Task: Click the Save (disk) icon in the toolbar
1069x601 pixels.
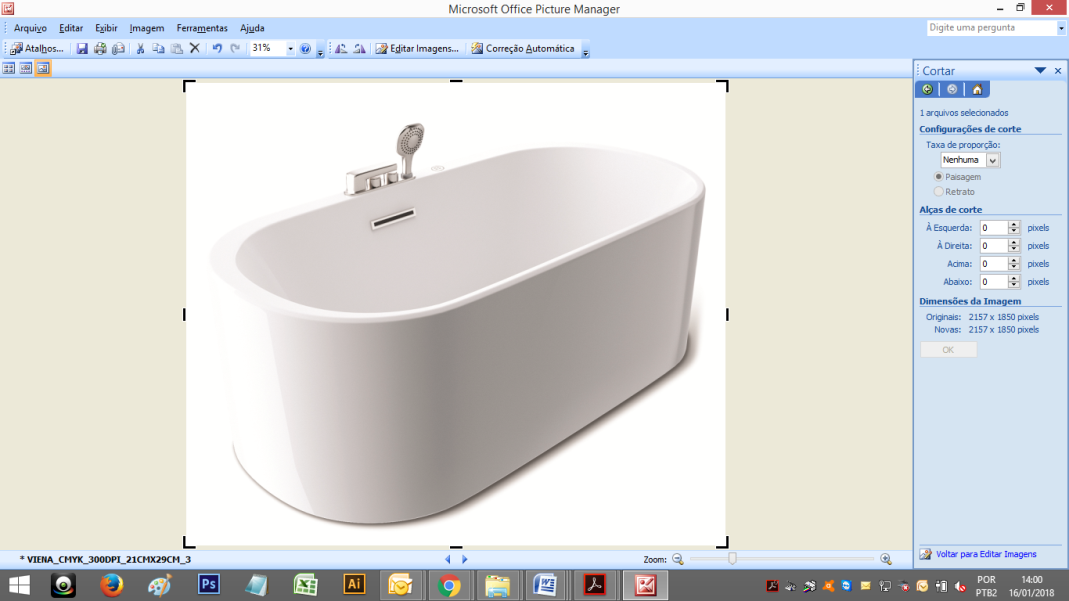Action: point(82,48)
